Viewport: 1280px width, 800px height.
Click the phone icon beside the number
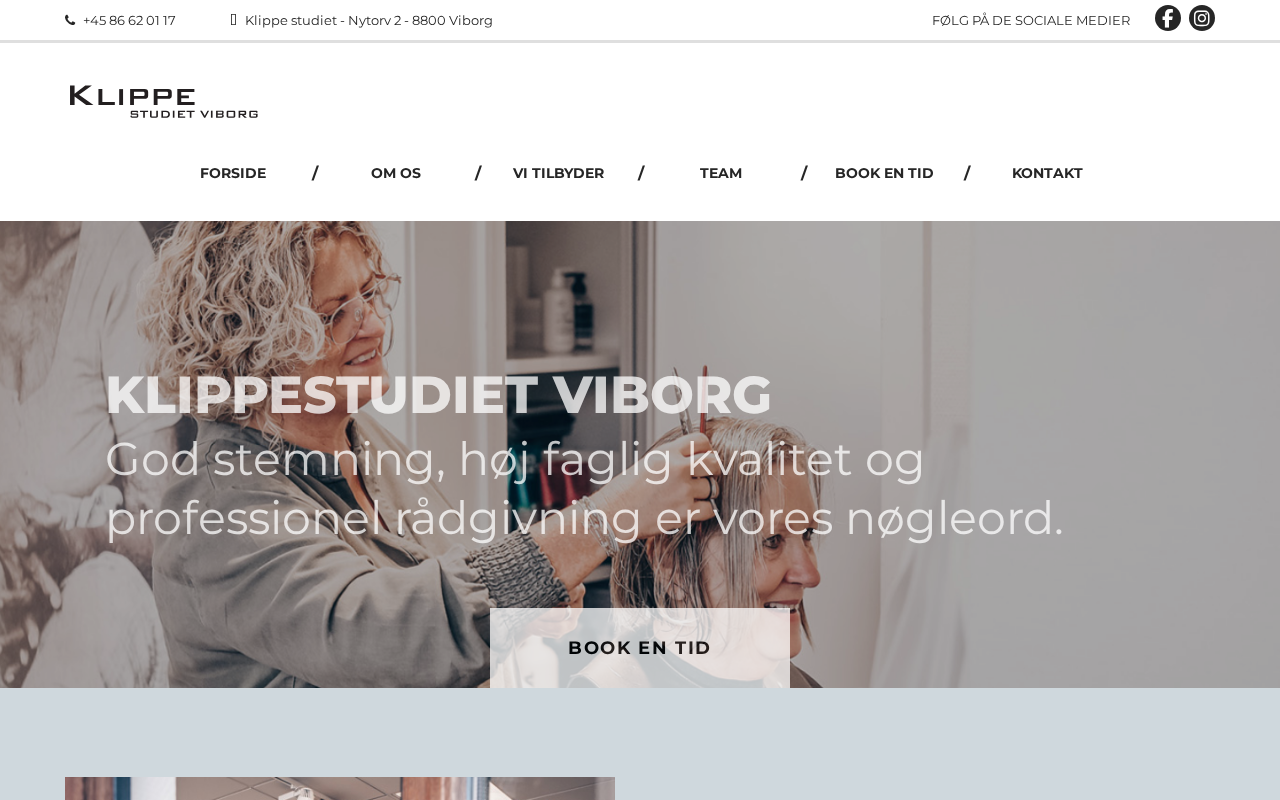click(70, 20)
